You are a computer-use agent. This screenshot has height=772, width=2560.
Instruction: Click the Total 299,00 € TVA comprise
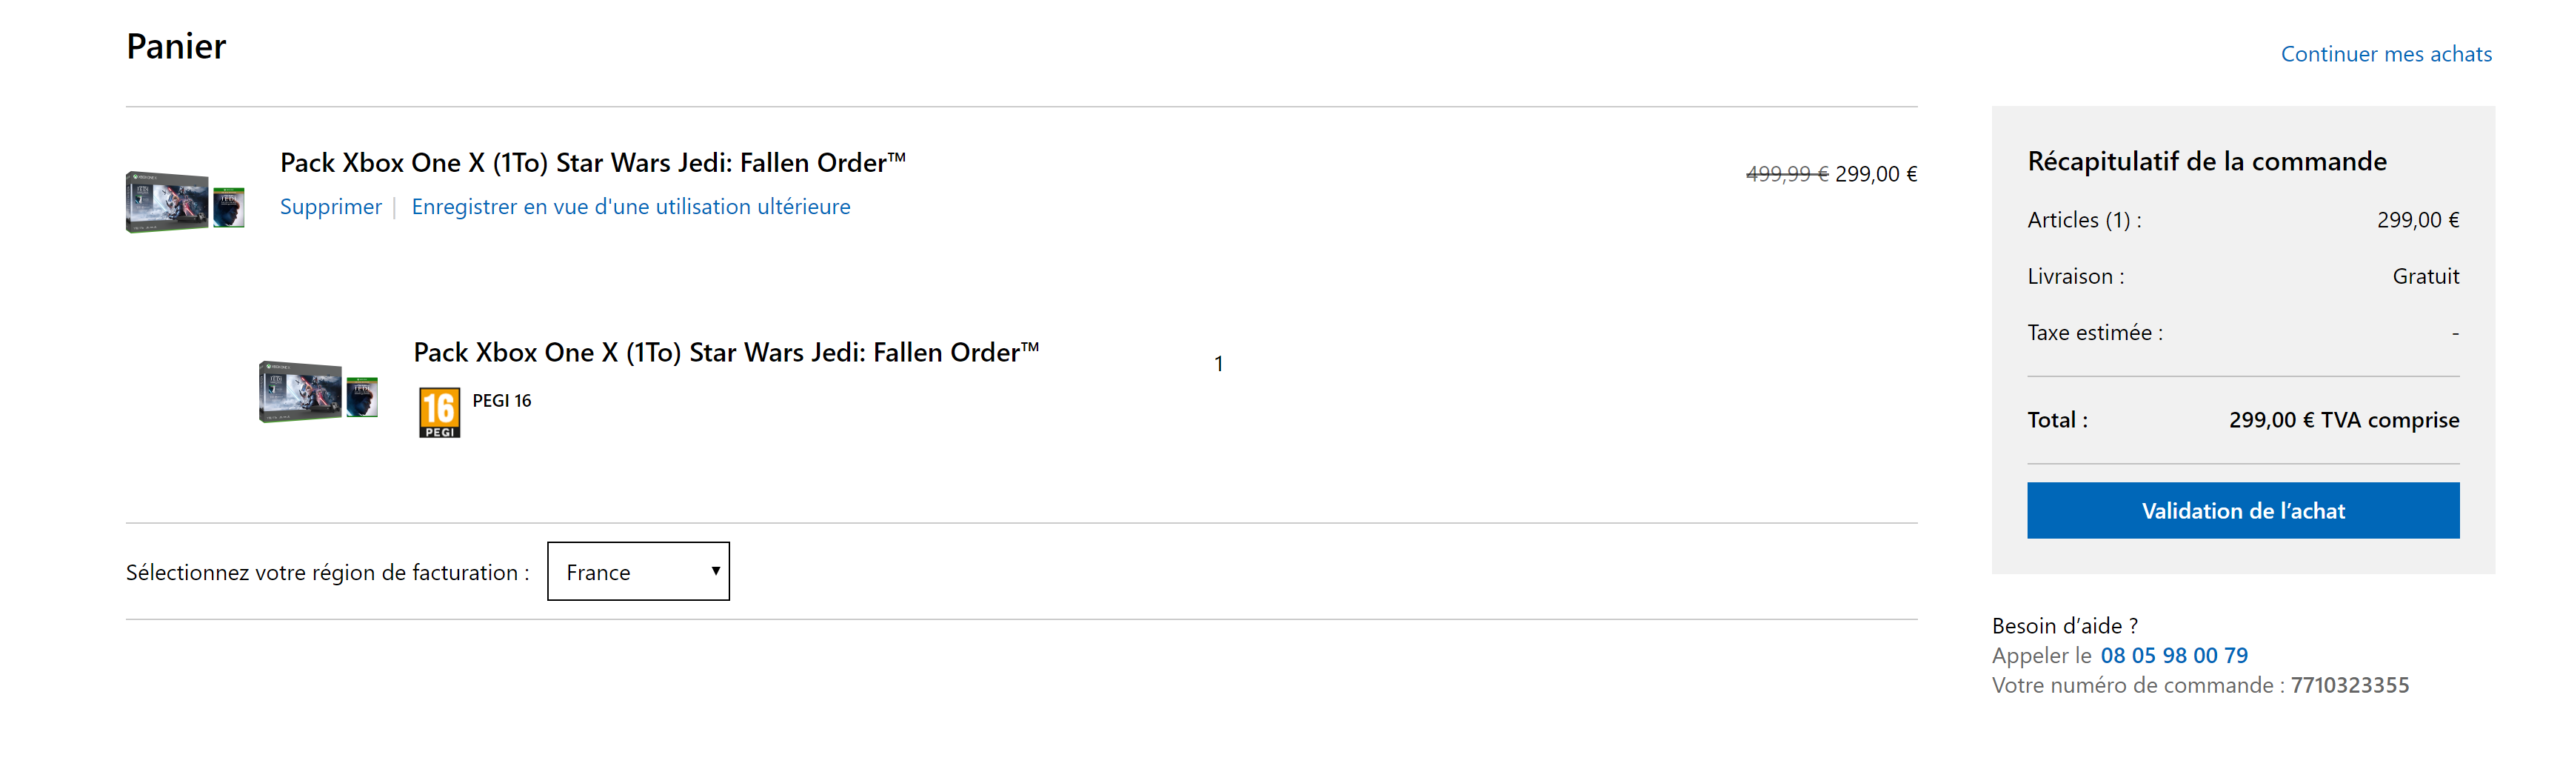[x=2342, y=420]
